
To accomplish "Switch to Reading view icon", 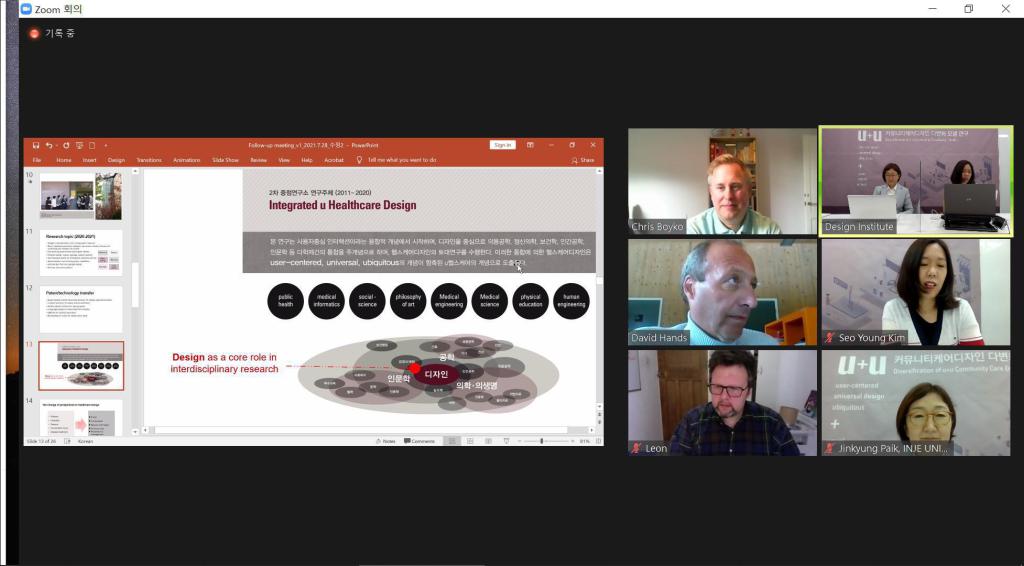I will pyautogui.click(x=488, y=441).
